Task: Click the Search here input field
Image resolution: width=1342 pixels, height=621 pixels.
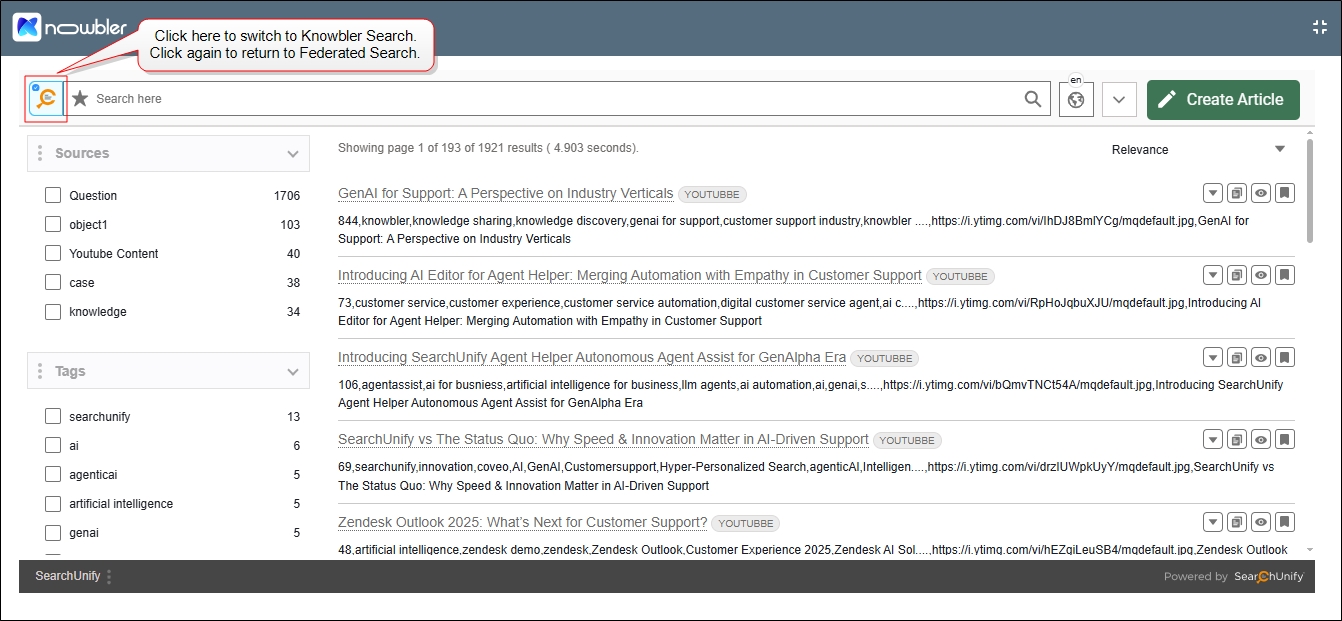Action: [556, 99]
